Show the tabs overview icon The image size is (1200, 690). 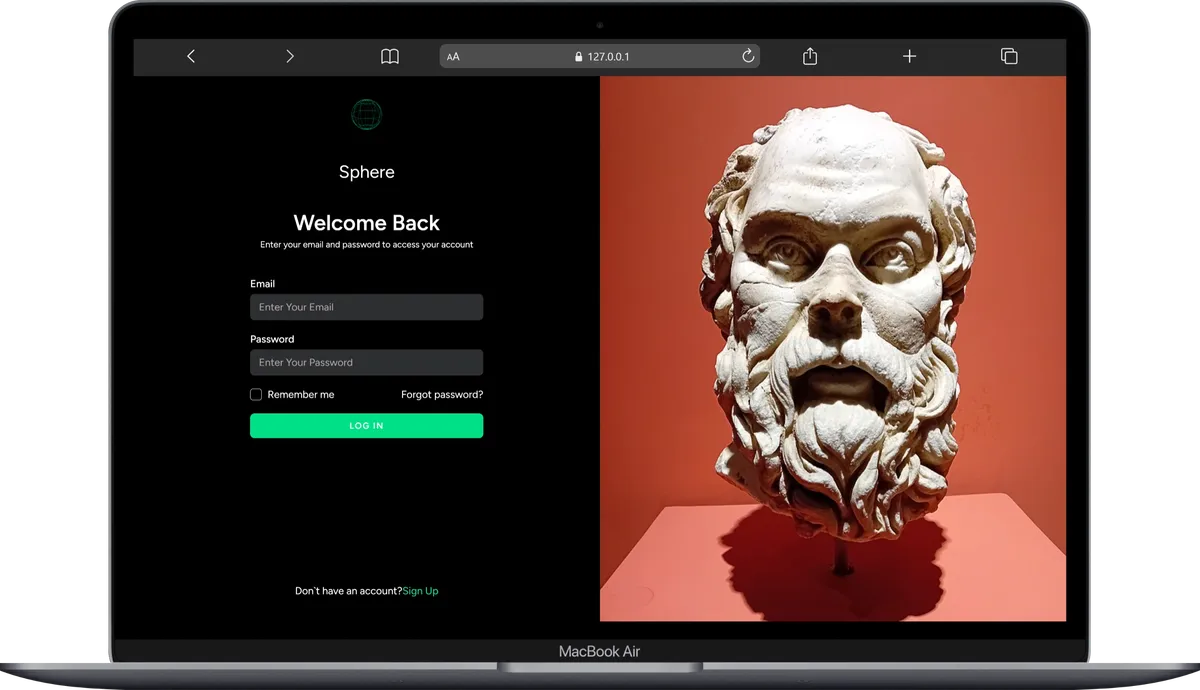click(x=1009, y=57)
